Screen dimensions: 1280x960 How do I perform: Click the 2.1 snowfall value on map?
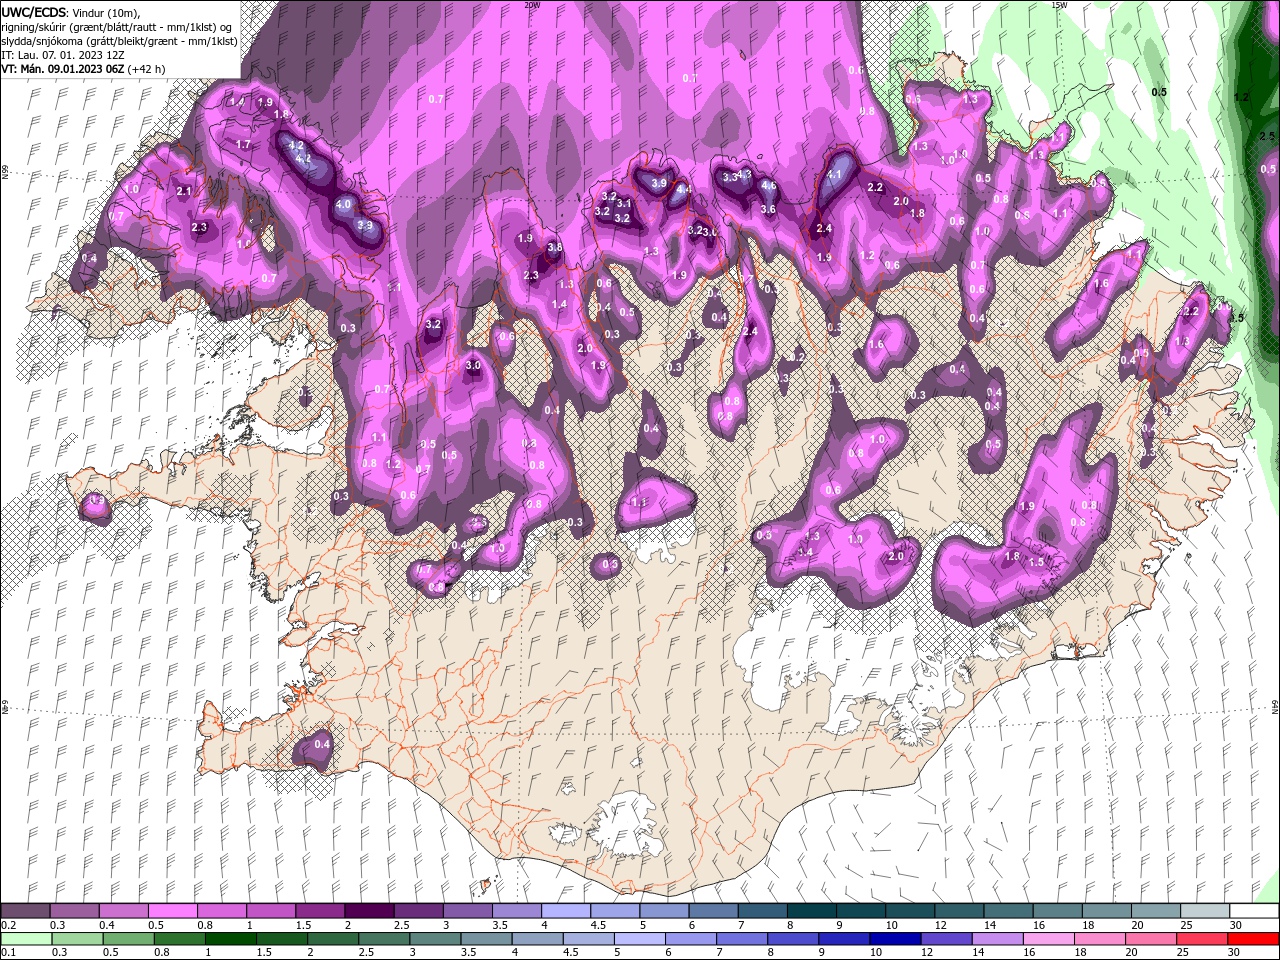(x=183, y=191)
